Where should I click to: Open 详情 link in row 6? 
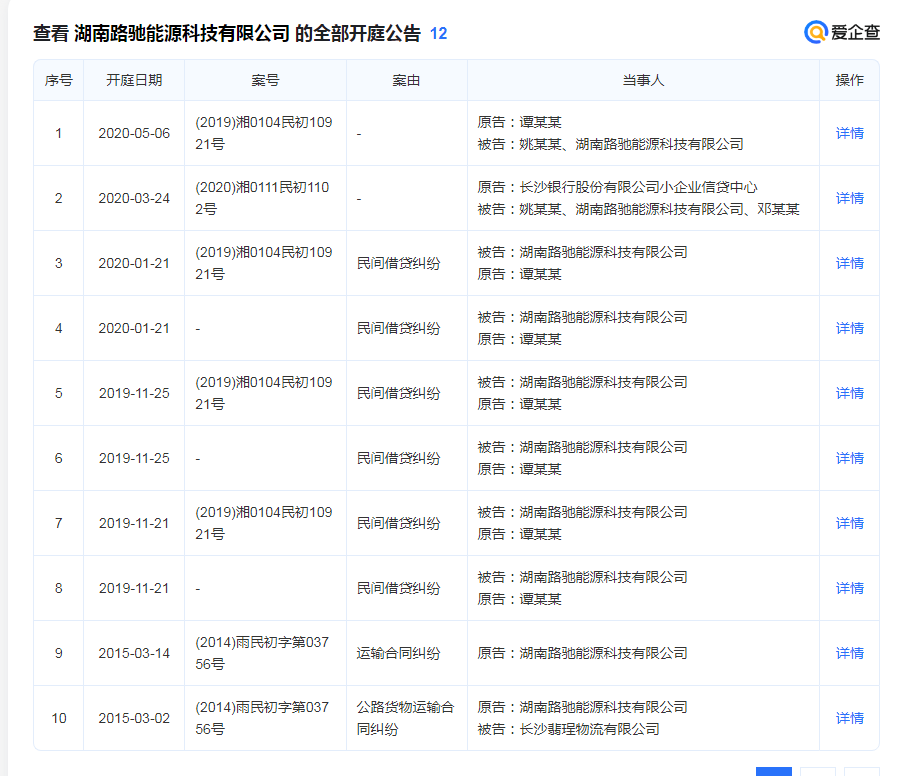pos(849,458)
